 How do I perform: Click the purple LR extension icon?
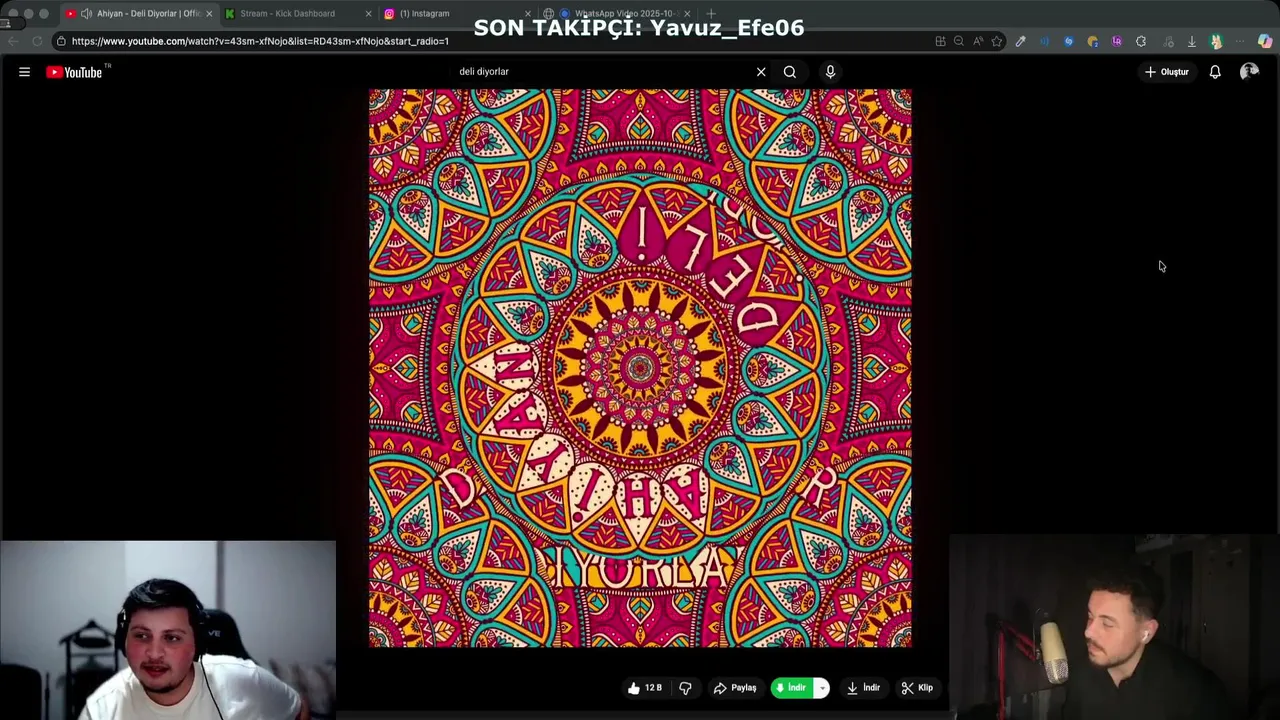(x=1117, y=41)
